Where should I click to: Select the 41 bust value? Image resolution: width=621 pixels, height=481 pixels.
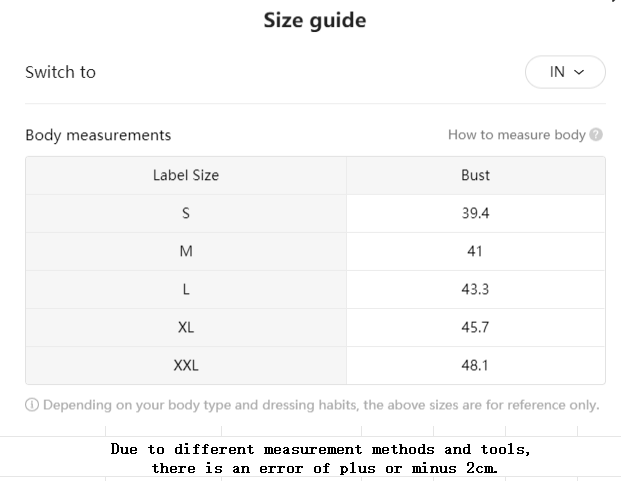click(x=475, y=251)
